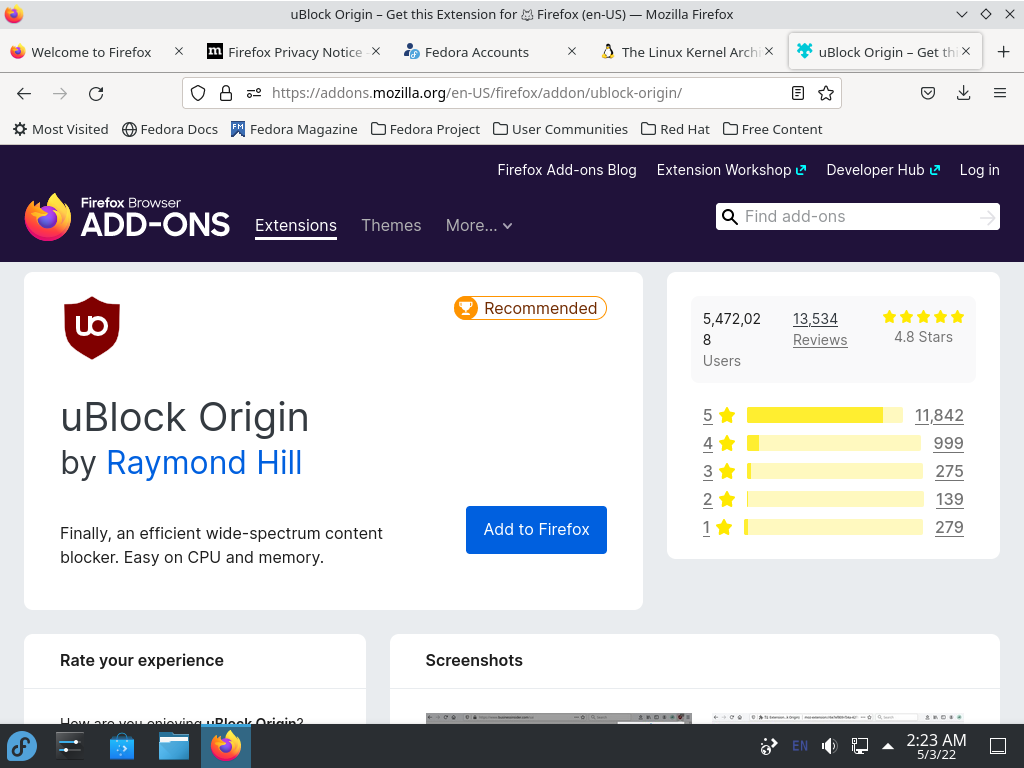Open the tracking protection shield icon

click(x=198, y=93)
